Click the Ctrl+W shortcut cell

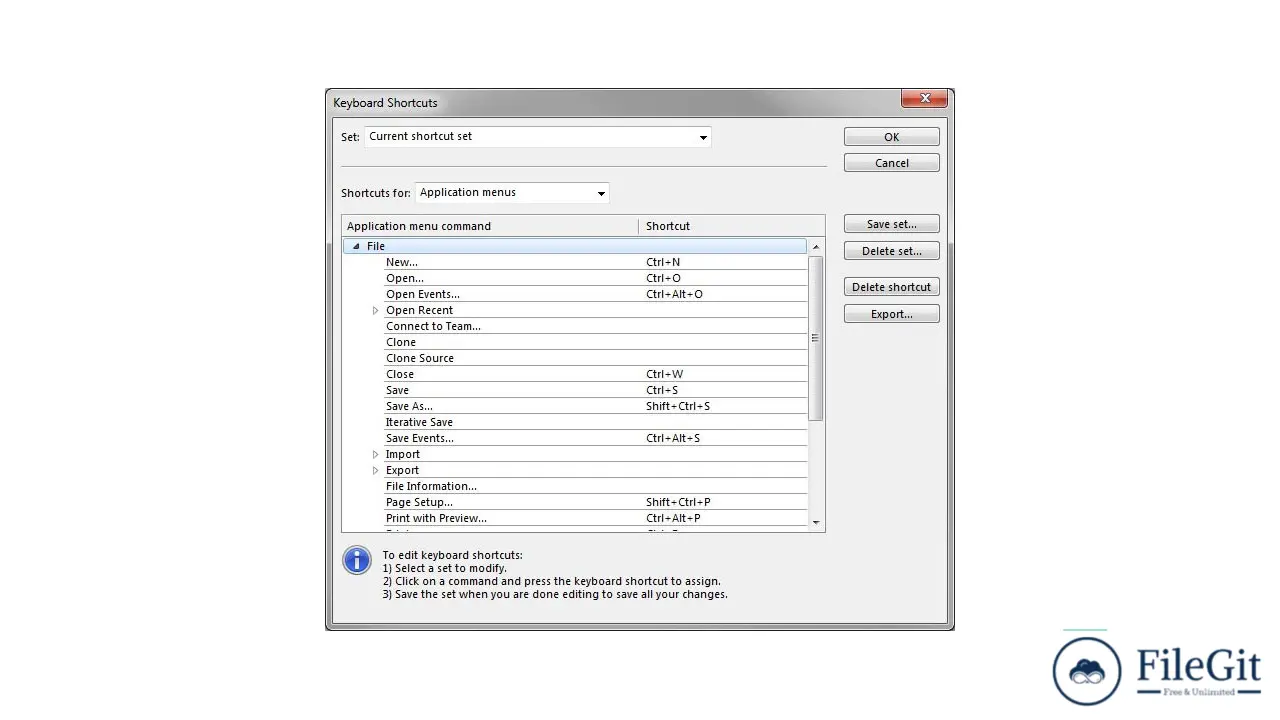coord(665,374)
